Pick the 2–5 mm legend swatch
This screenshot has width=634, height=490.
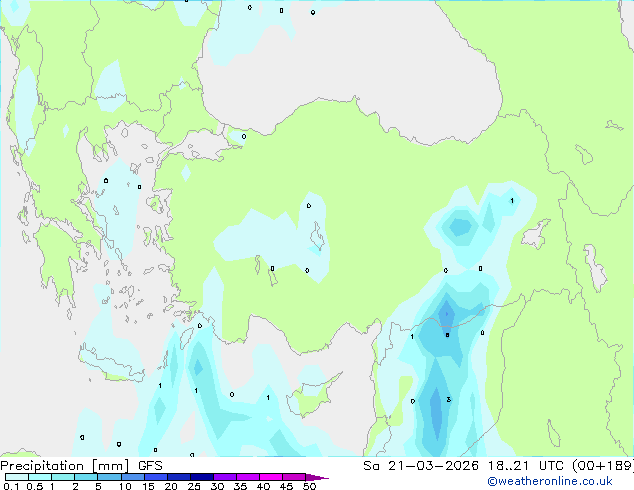pyautogui.click(x=86, y=477)
